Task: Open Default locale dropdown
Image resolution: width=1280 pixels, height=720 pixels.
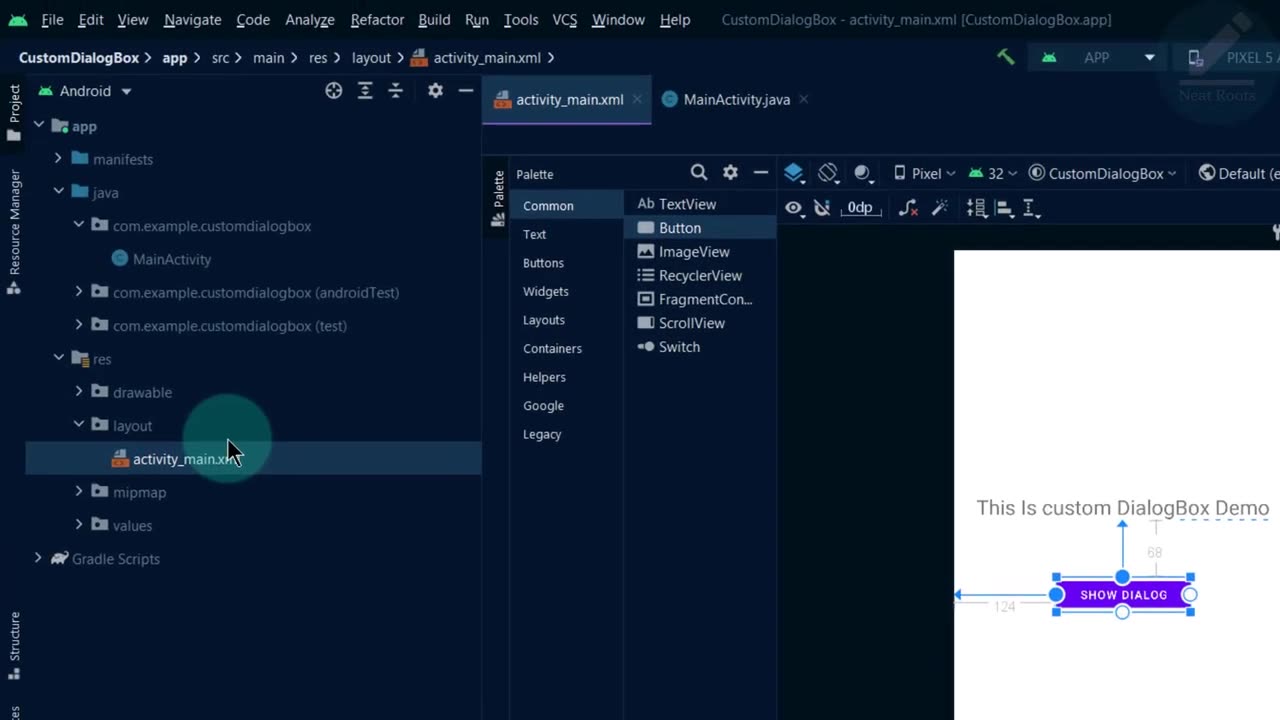Action: (1238, 173)
